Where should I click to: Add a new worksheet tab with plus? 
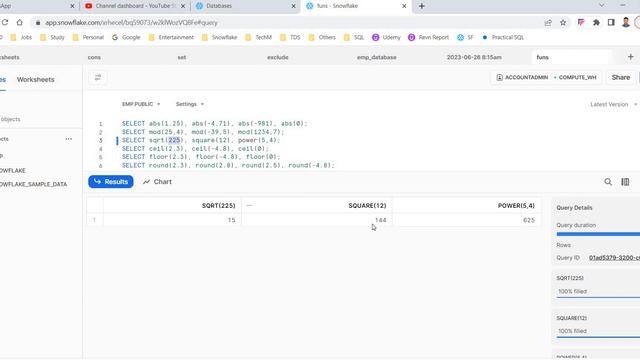[631, 57]
